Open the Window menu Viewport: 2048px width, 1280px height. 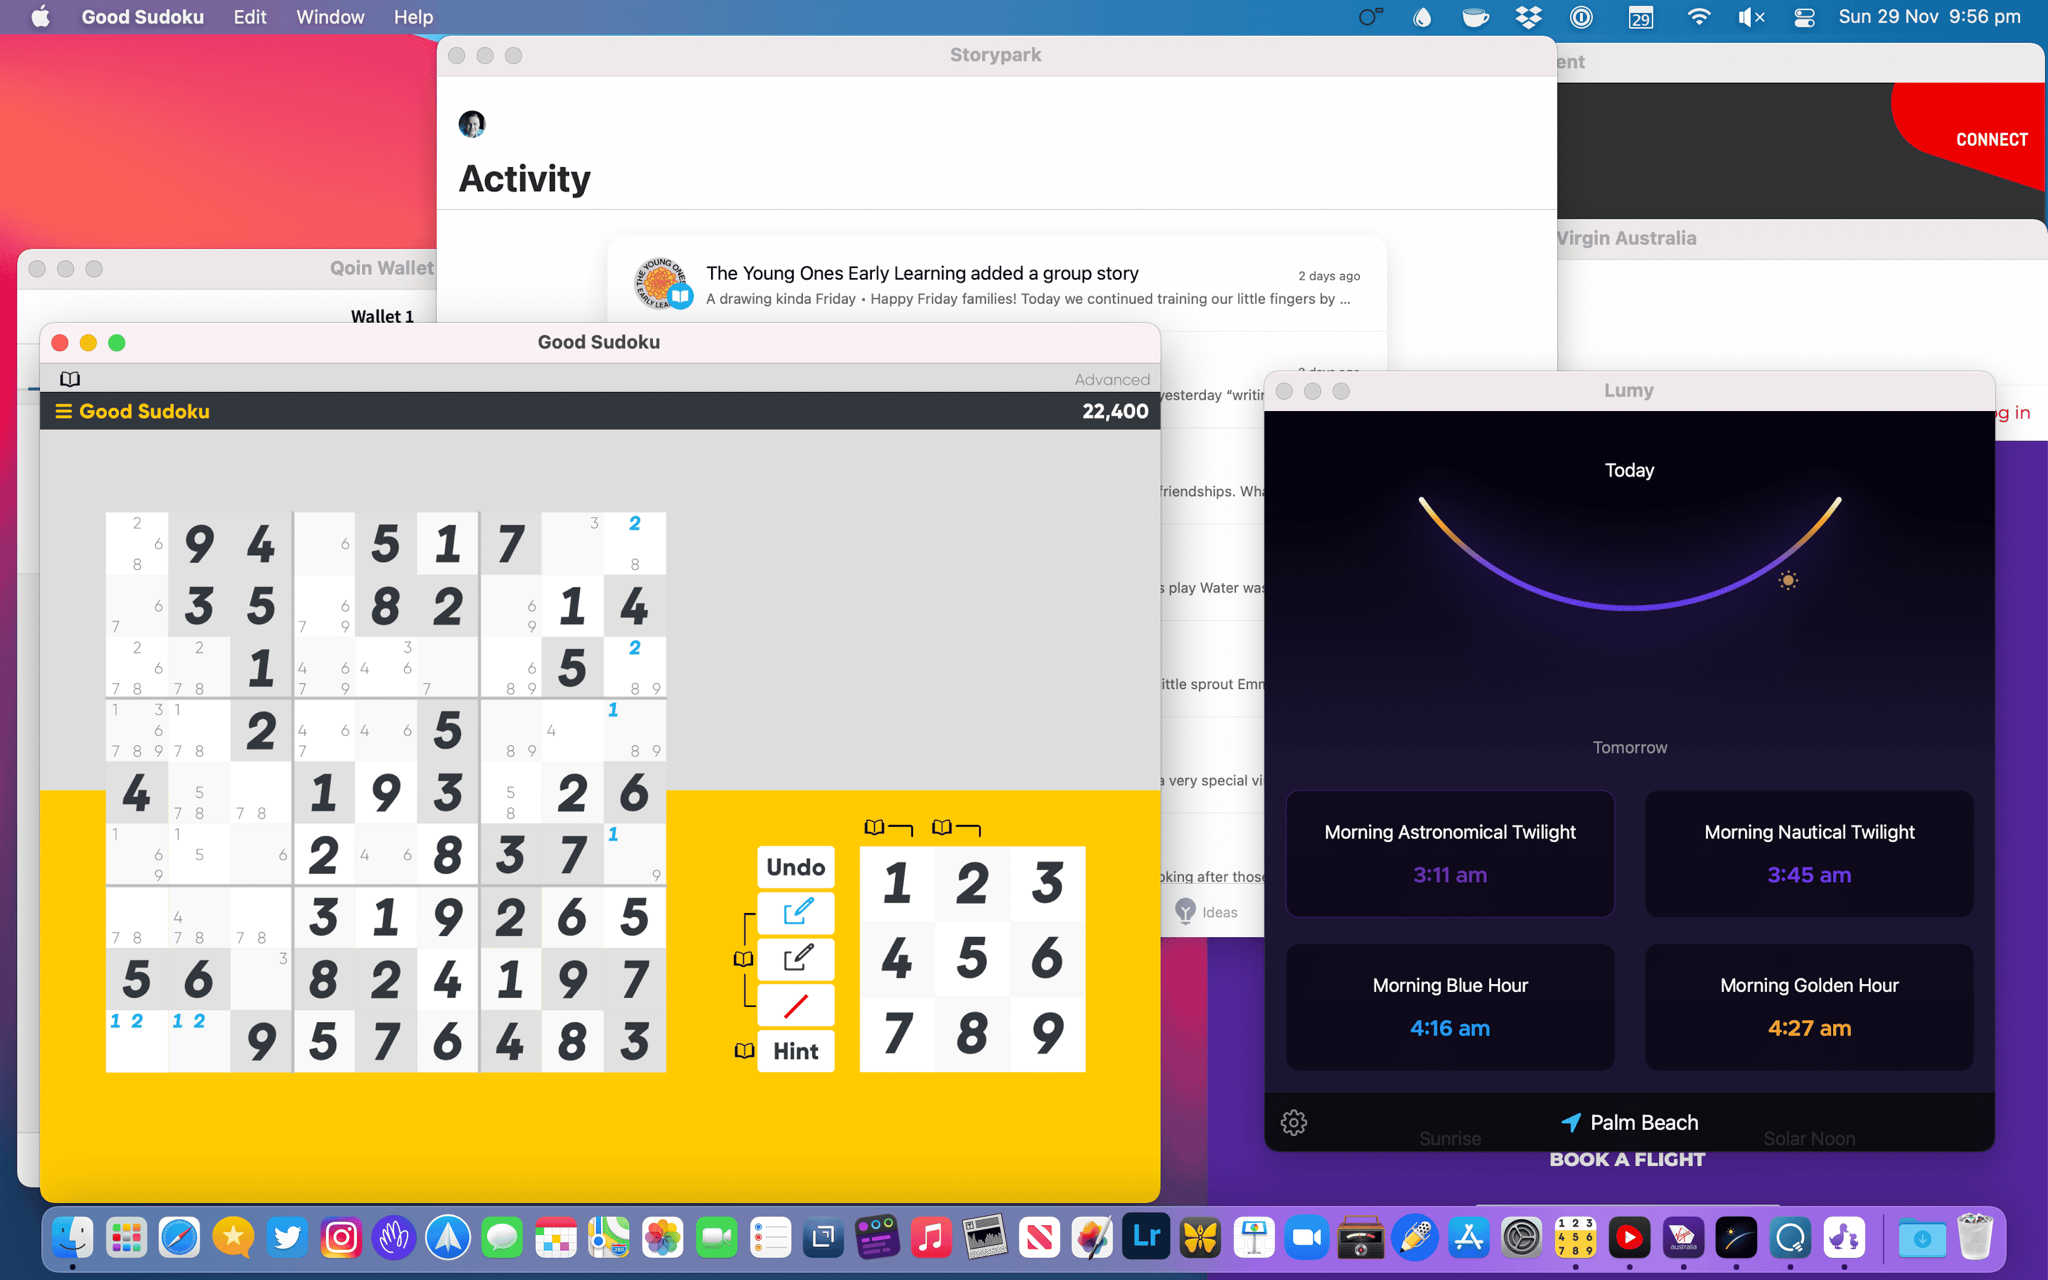[x=330, y=17]
